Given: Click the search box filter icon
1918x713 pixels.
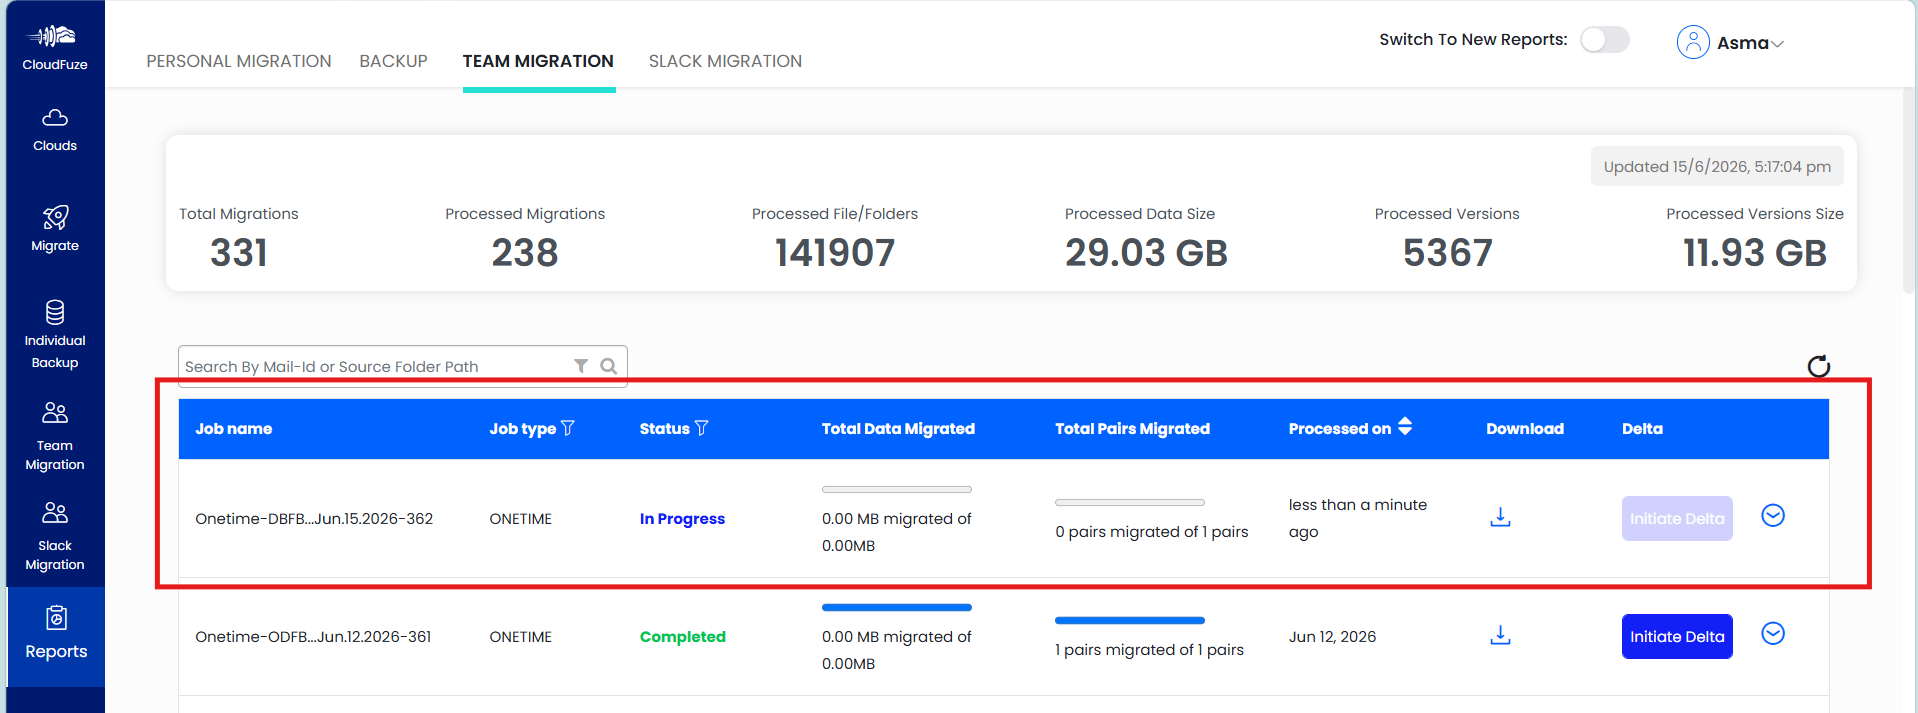Looking at the screenshot, I should (581, 366).
